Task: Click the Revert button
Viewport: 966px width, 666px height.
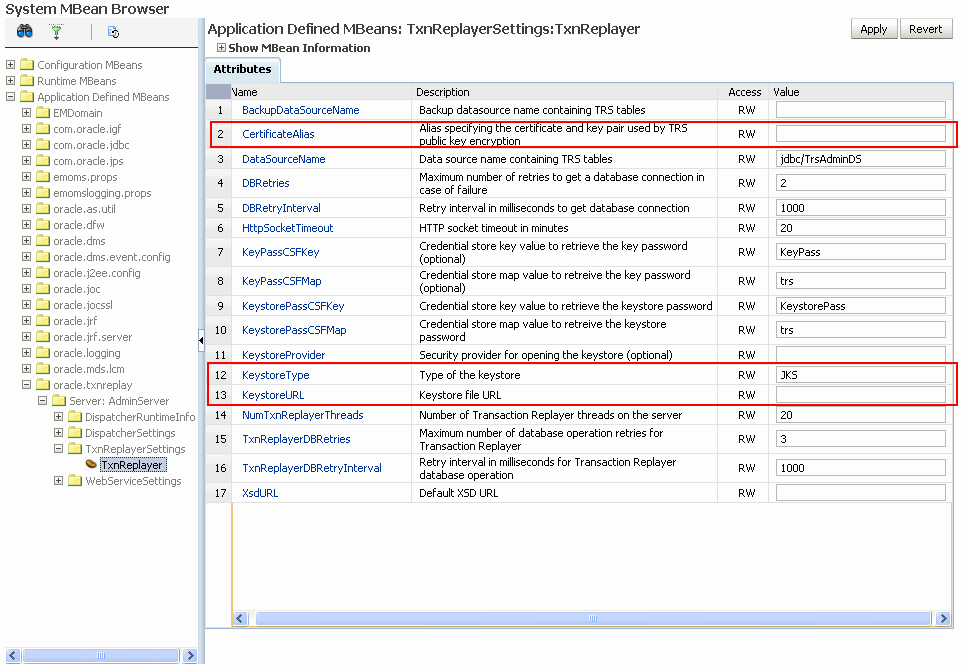Action: 925,29
